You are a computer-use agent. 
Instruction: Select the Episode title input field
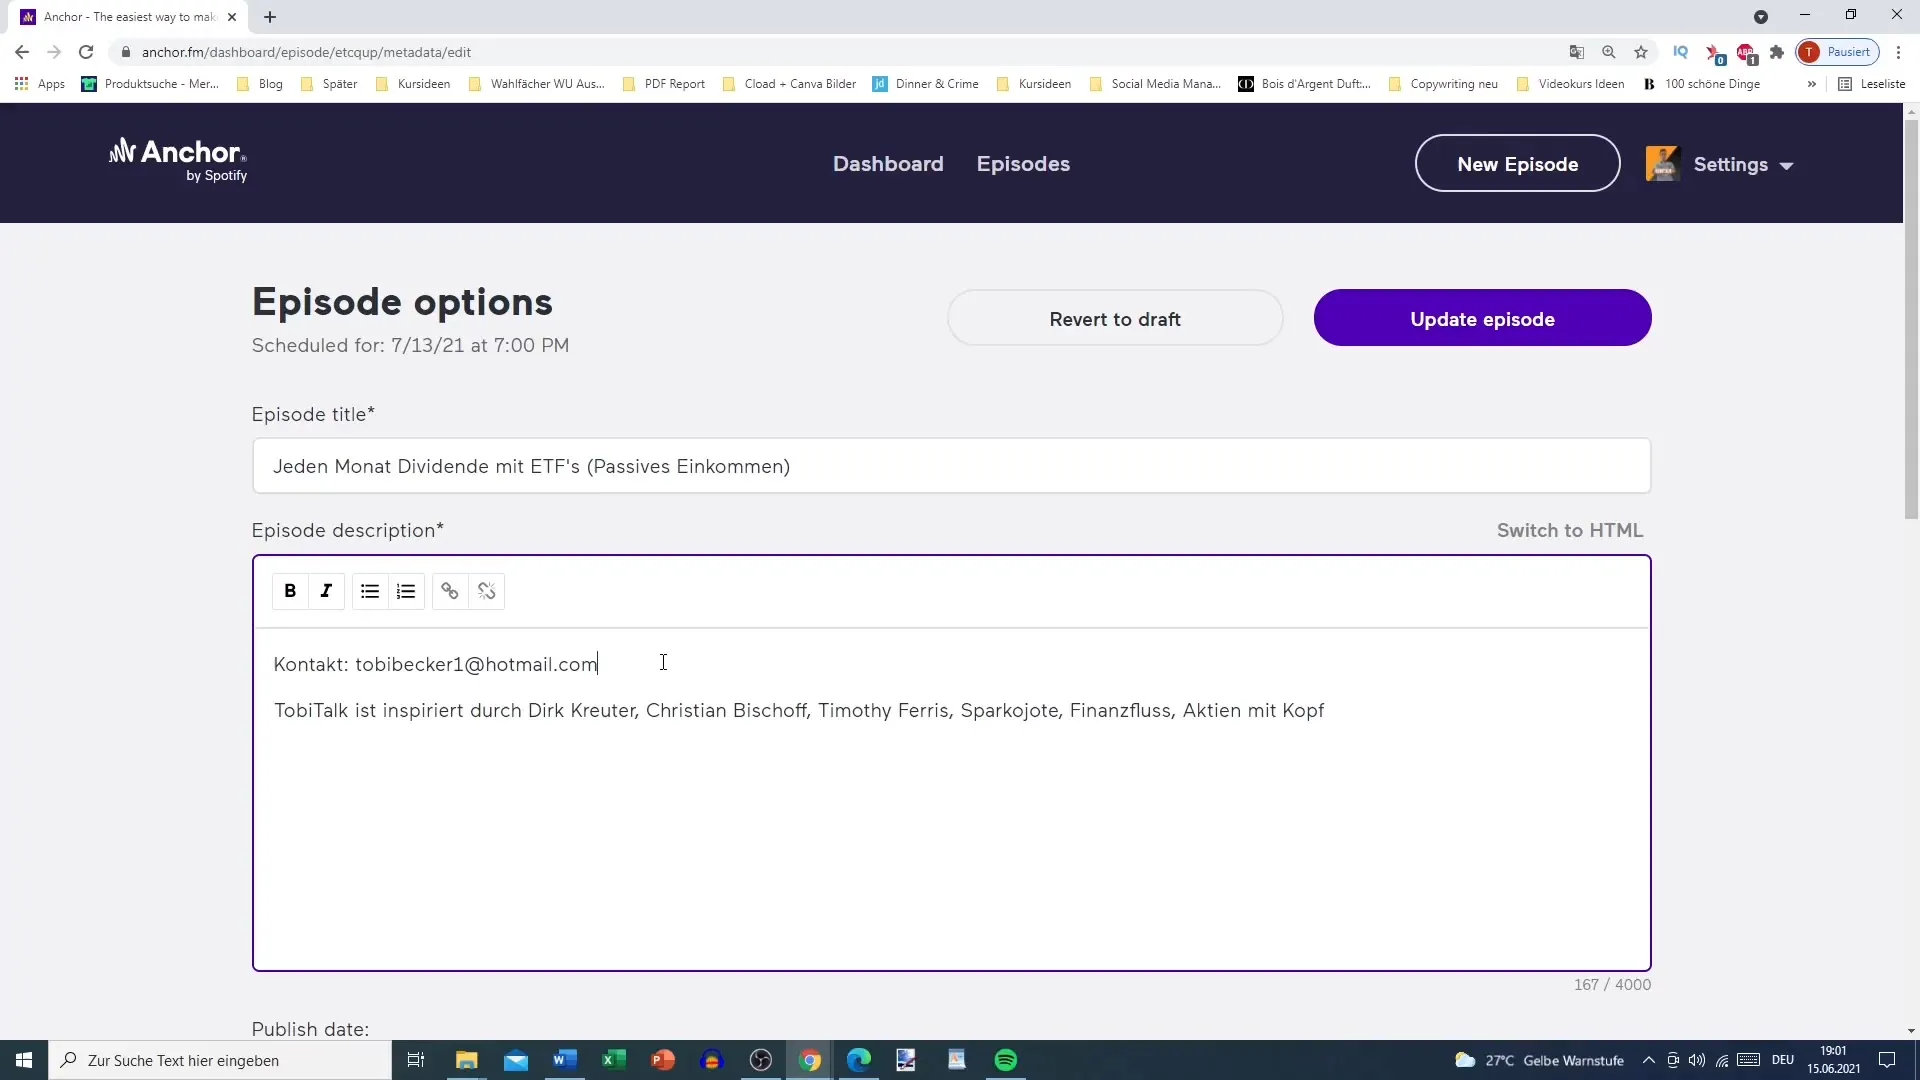(x=951, y=465)
